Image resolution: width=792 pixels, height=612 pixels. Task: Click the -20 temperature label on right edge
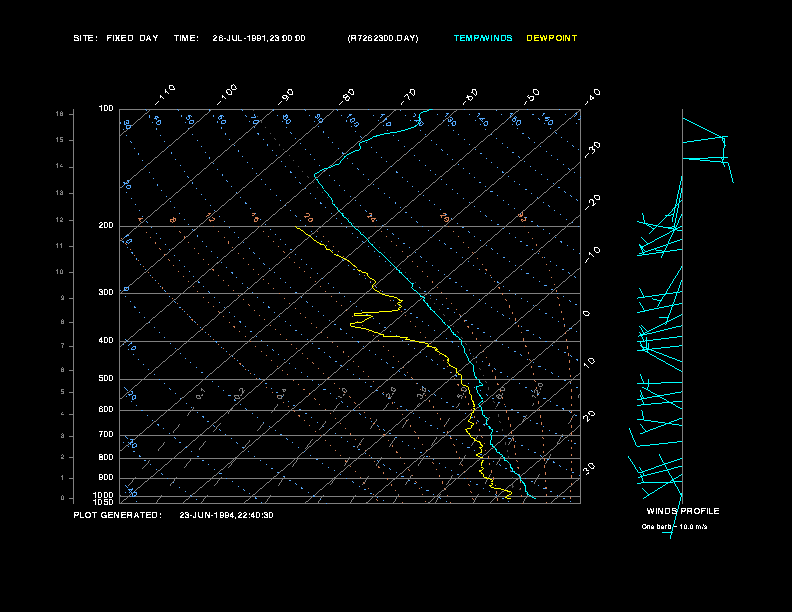(x=592, y=202)
